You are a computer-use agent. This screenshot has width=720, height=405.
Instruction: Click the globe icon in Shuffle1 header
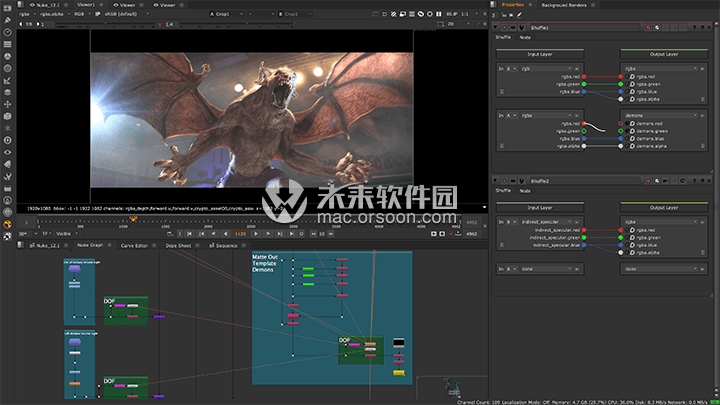click(x=657, y=28)
